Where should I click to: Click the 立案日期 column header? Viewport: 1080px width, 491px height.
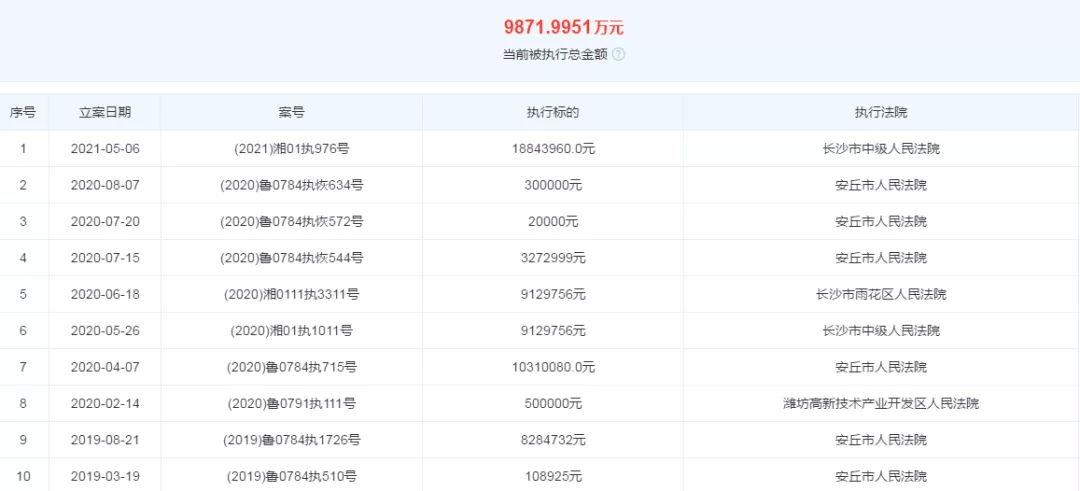[x=105, y=112]
